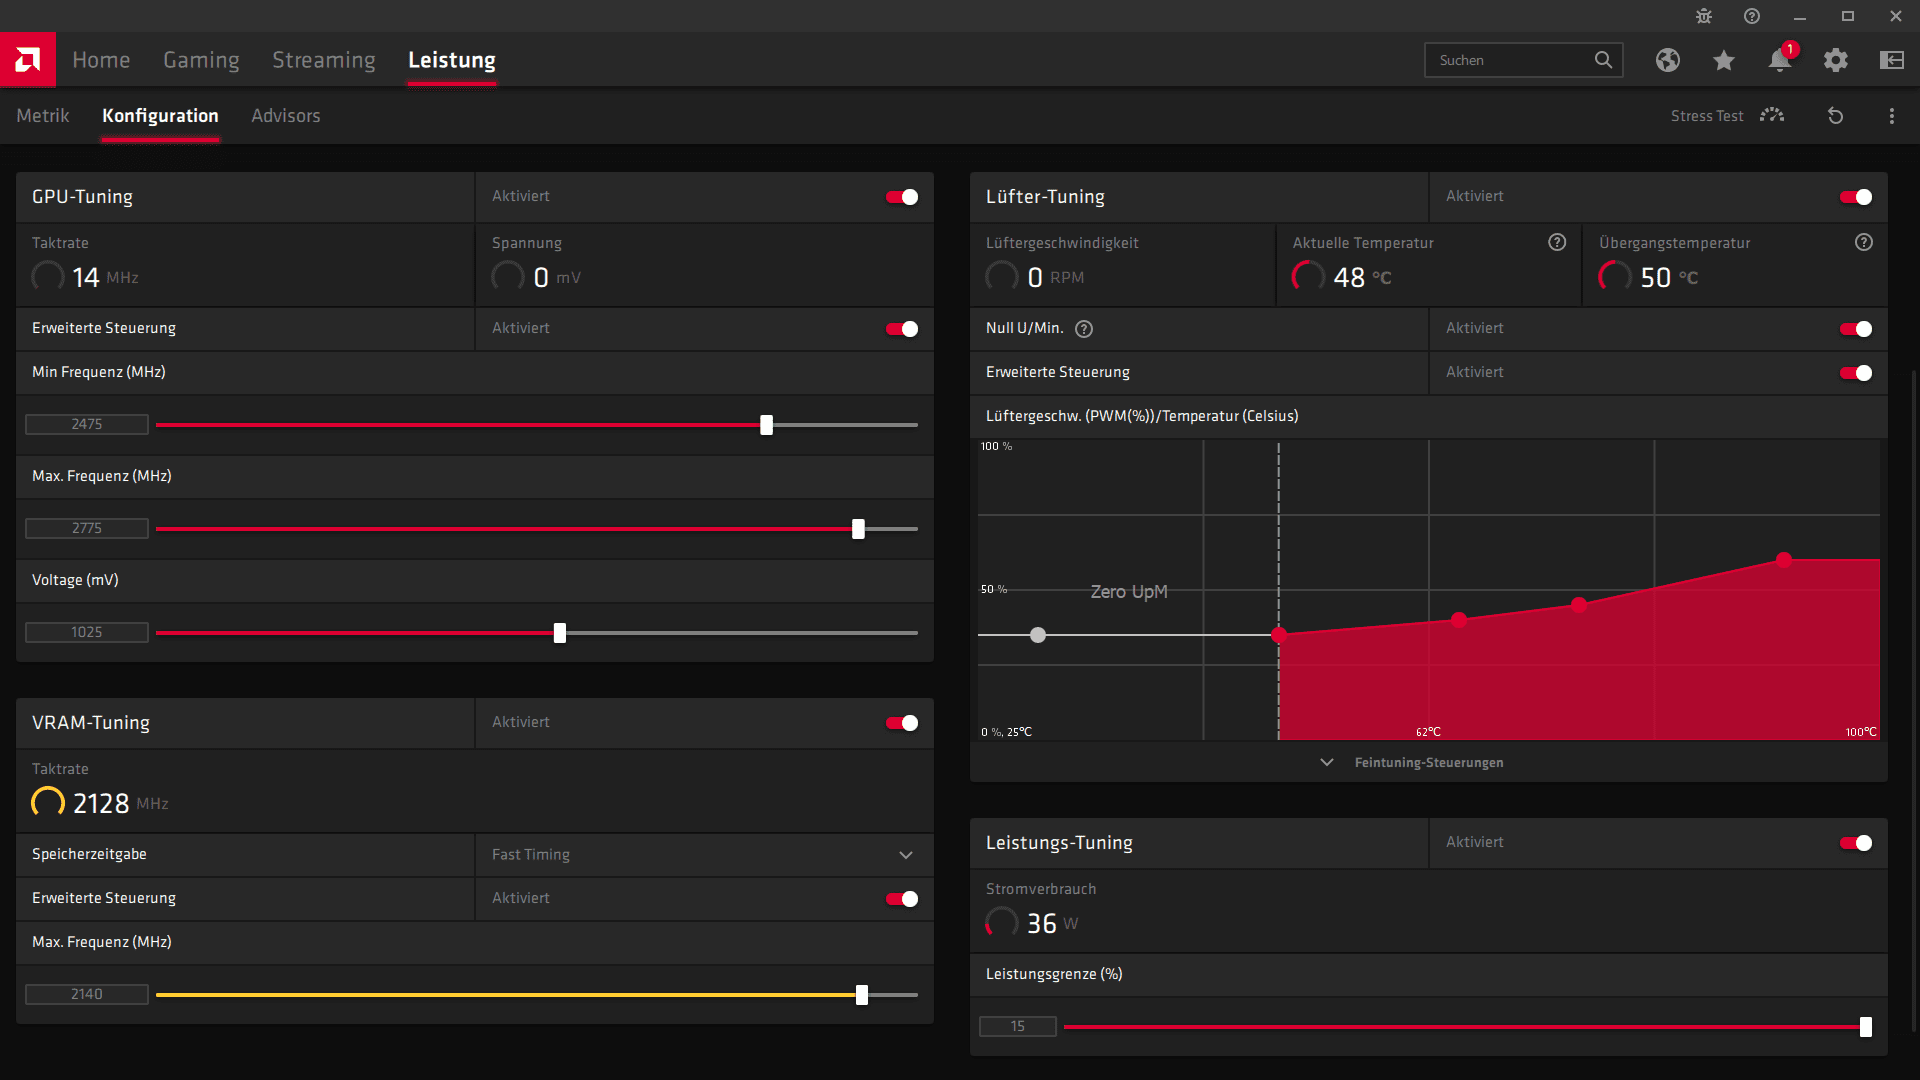This screenshot has width=1920, height=1080.
Task: Click the Suchen search field
Action: [1510, 60]
